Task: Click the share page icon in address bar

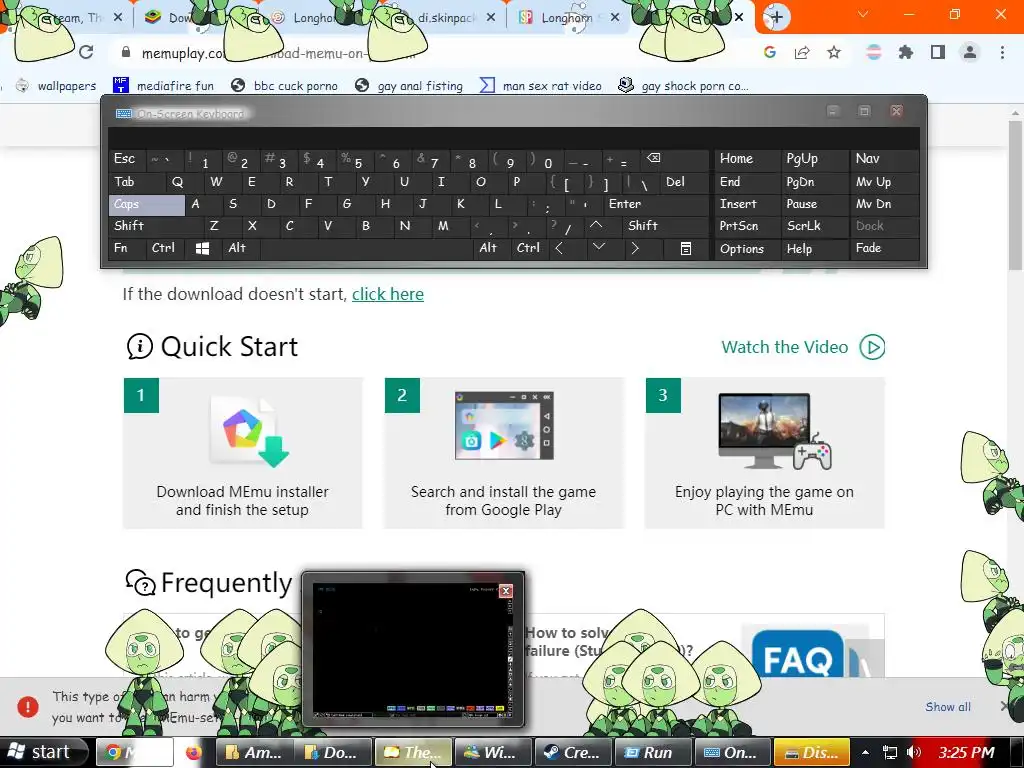Action: pyautogui.click(x=802, y=53)
